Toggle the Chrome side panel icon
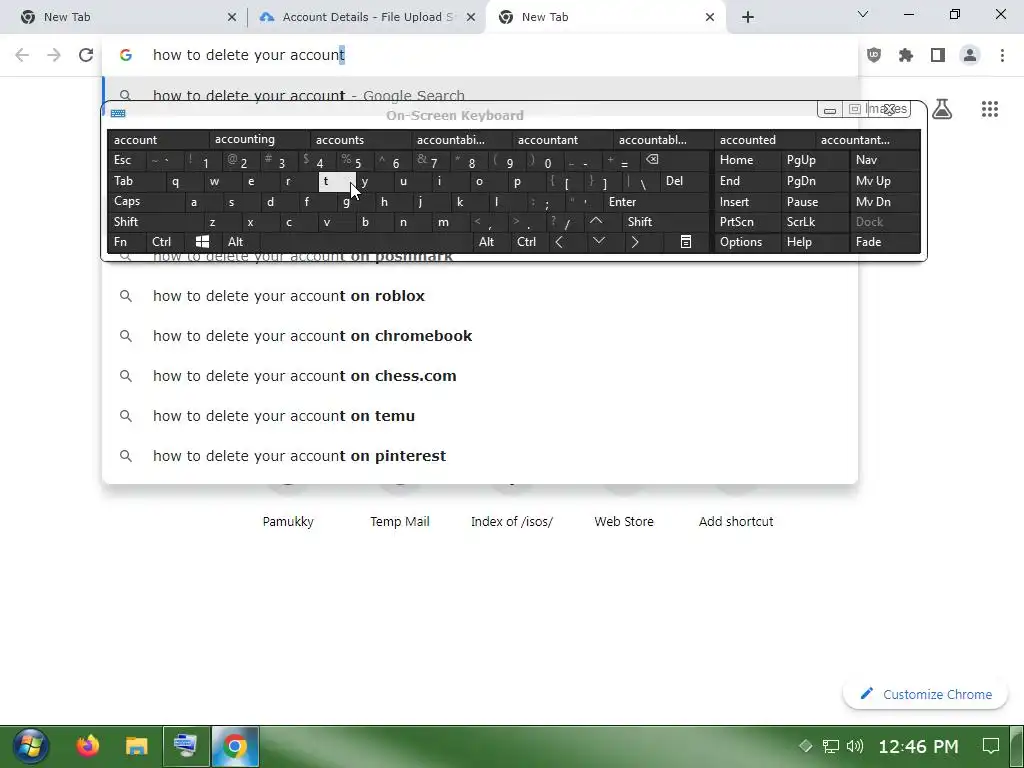This screenshot has width=1024, height=768. pyautogui.click(x=938, y=55)
